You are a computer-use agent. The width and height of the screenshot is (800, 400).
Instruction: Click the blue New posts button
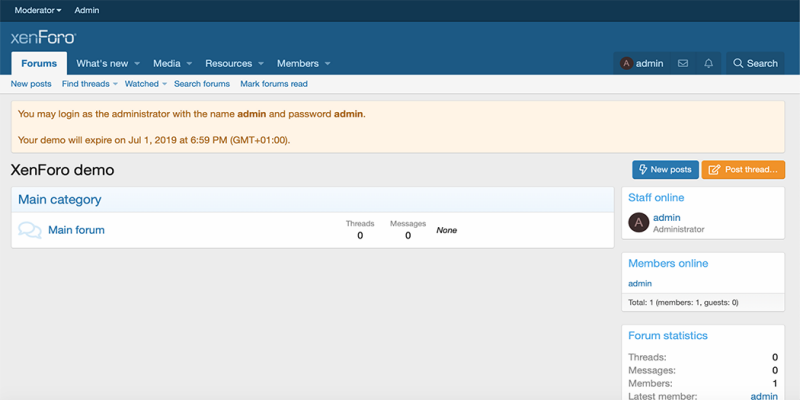[665, 169]
